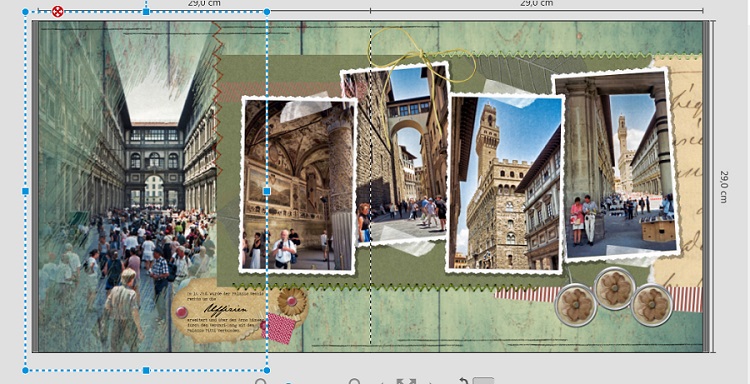The width and height of the screenshot is (750, 384).
Task: Click the top-right round corner selection handle
Action: tap(267, 11)
